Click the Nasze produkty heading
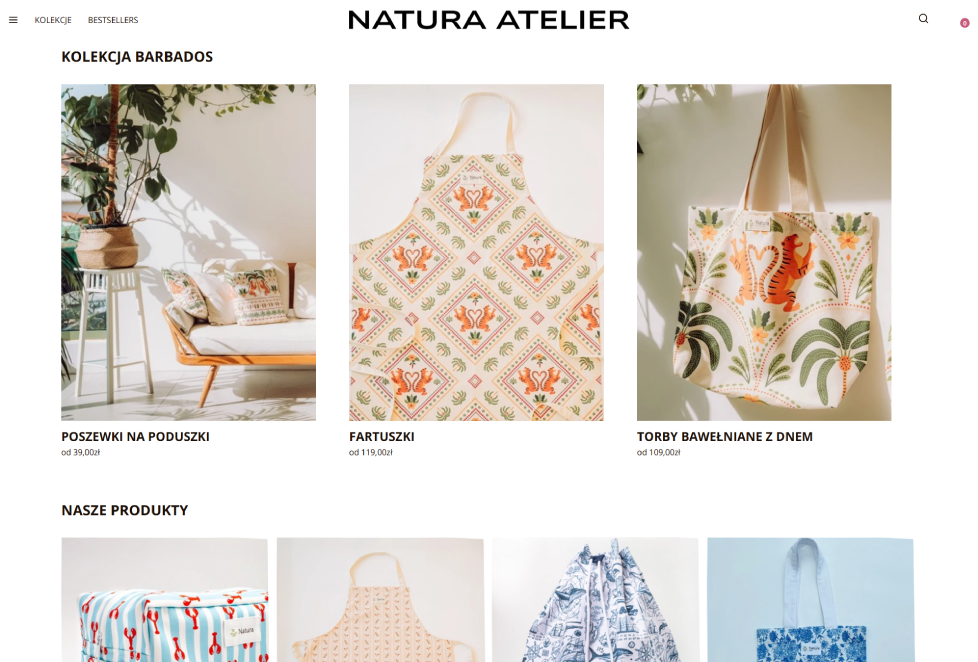 point(125,510)
